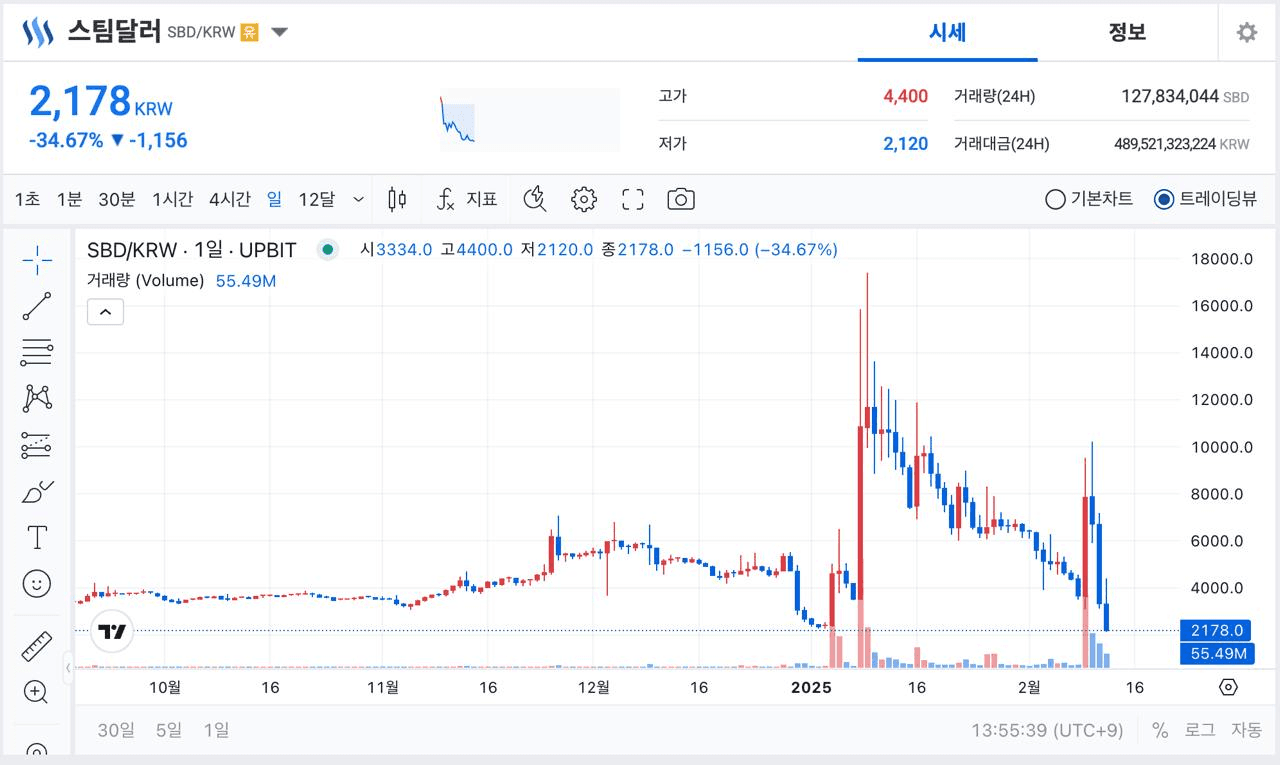Set date range to 1일
This screenshot has width=1280, height=765.
point(216,730)
